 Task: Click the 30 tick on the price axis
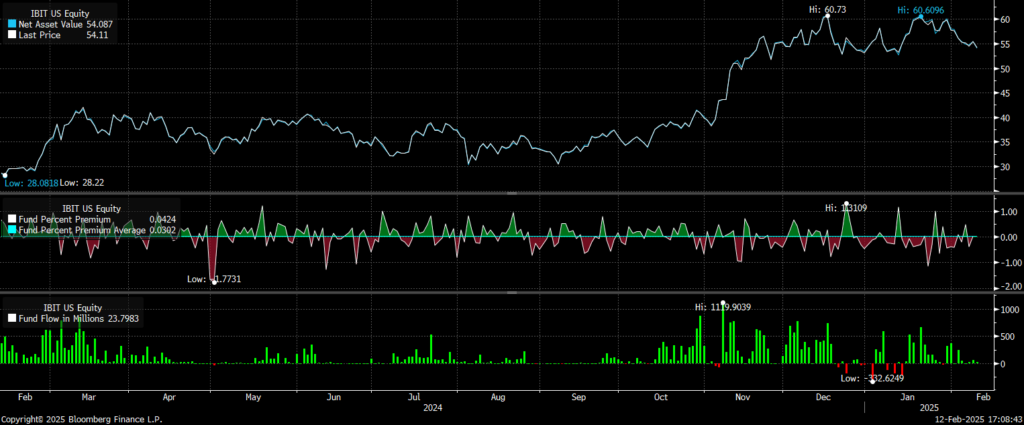[x=1005, y=168]
